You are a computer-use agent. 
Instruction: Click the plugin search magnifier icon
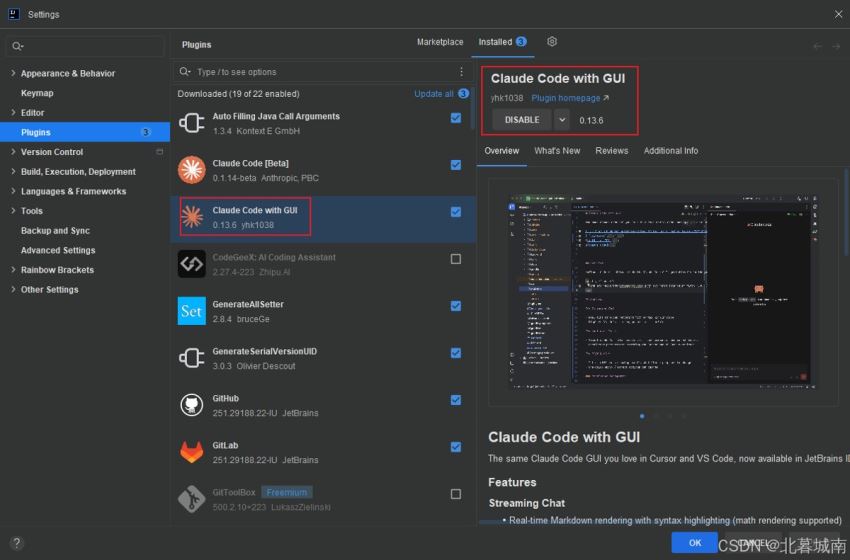(185, 72)
